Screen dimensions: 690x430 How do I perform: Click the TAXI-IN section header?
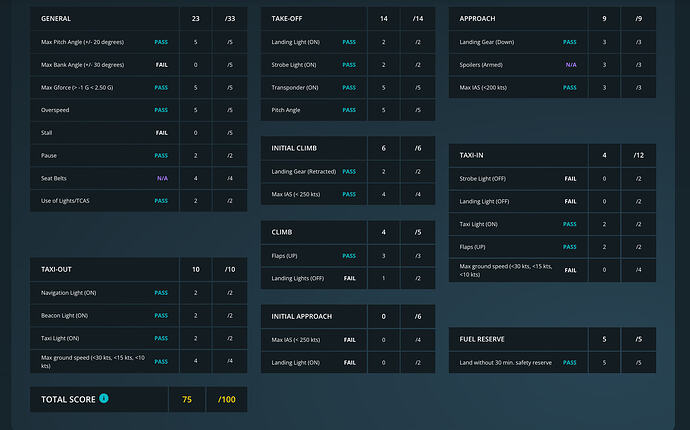pyautogui.click(x=471, y=155)
